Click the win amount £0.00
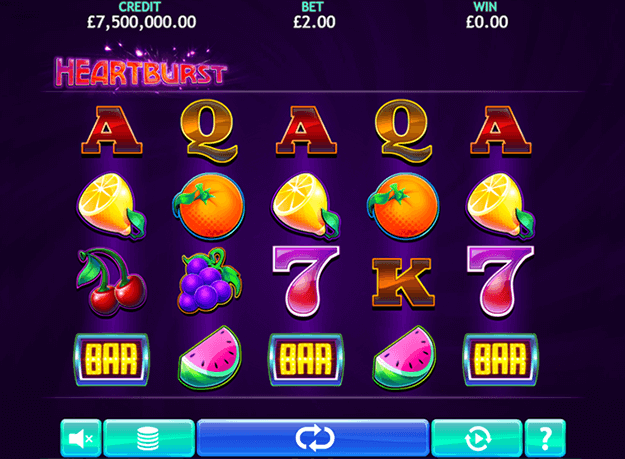This screenshot has width=625, height=459. coord(487,22)
